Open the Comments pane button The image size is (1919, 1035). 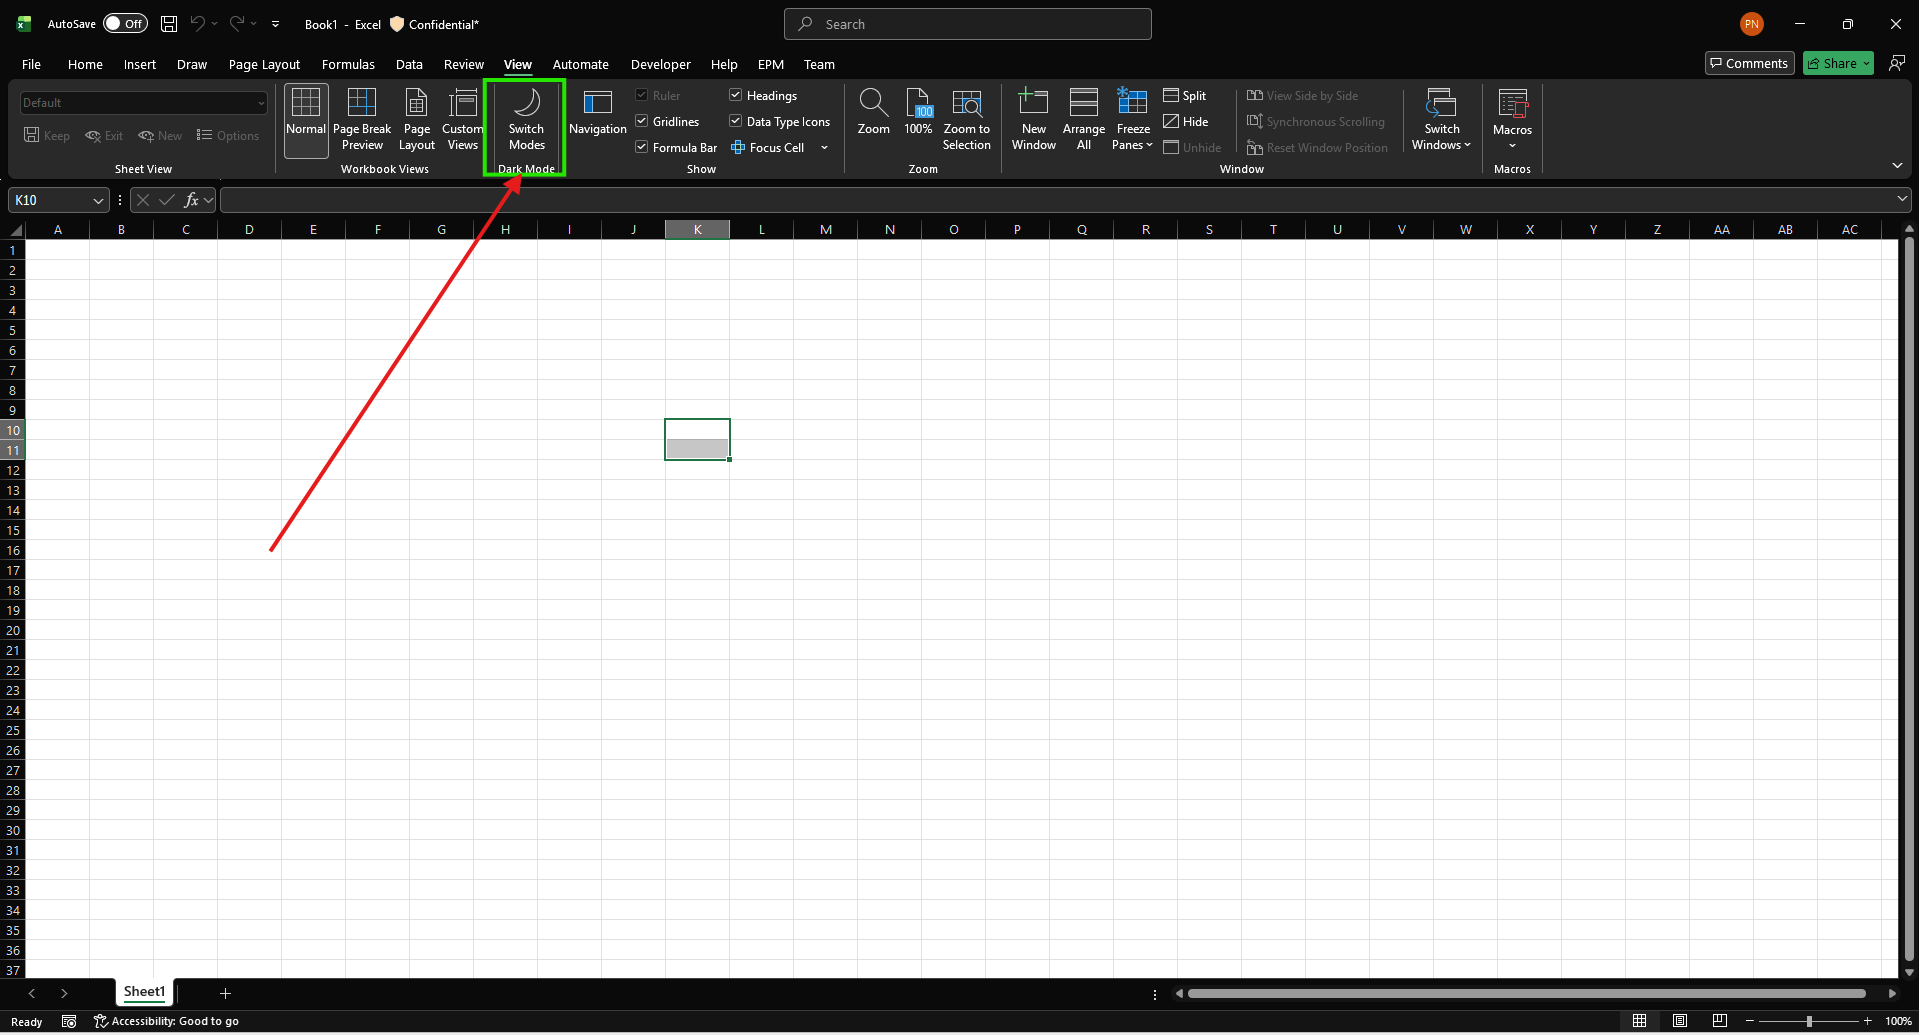(1749, 63)
